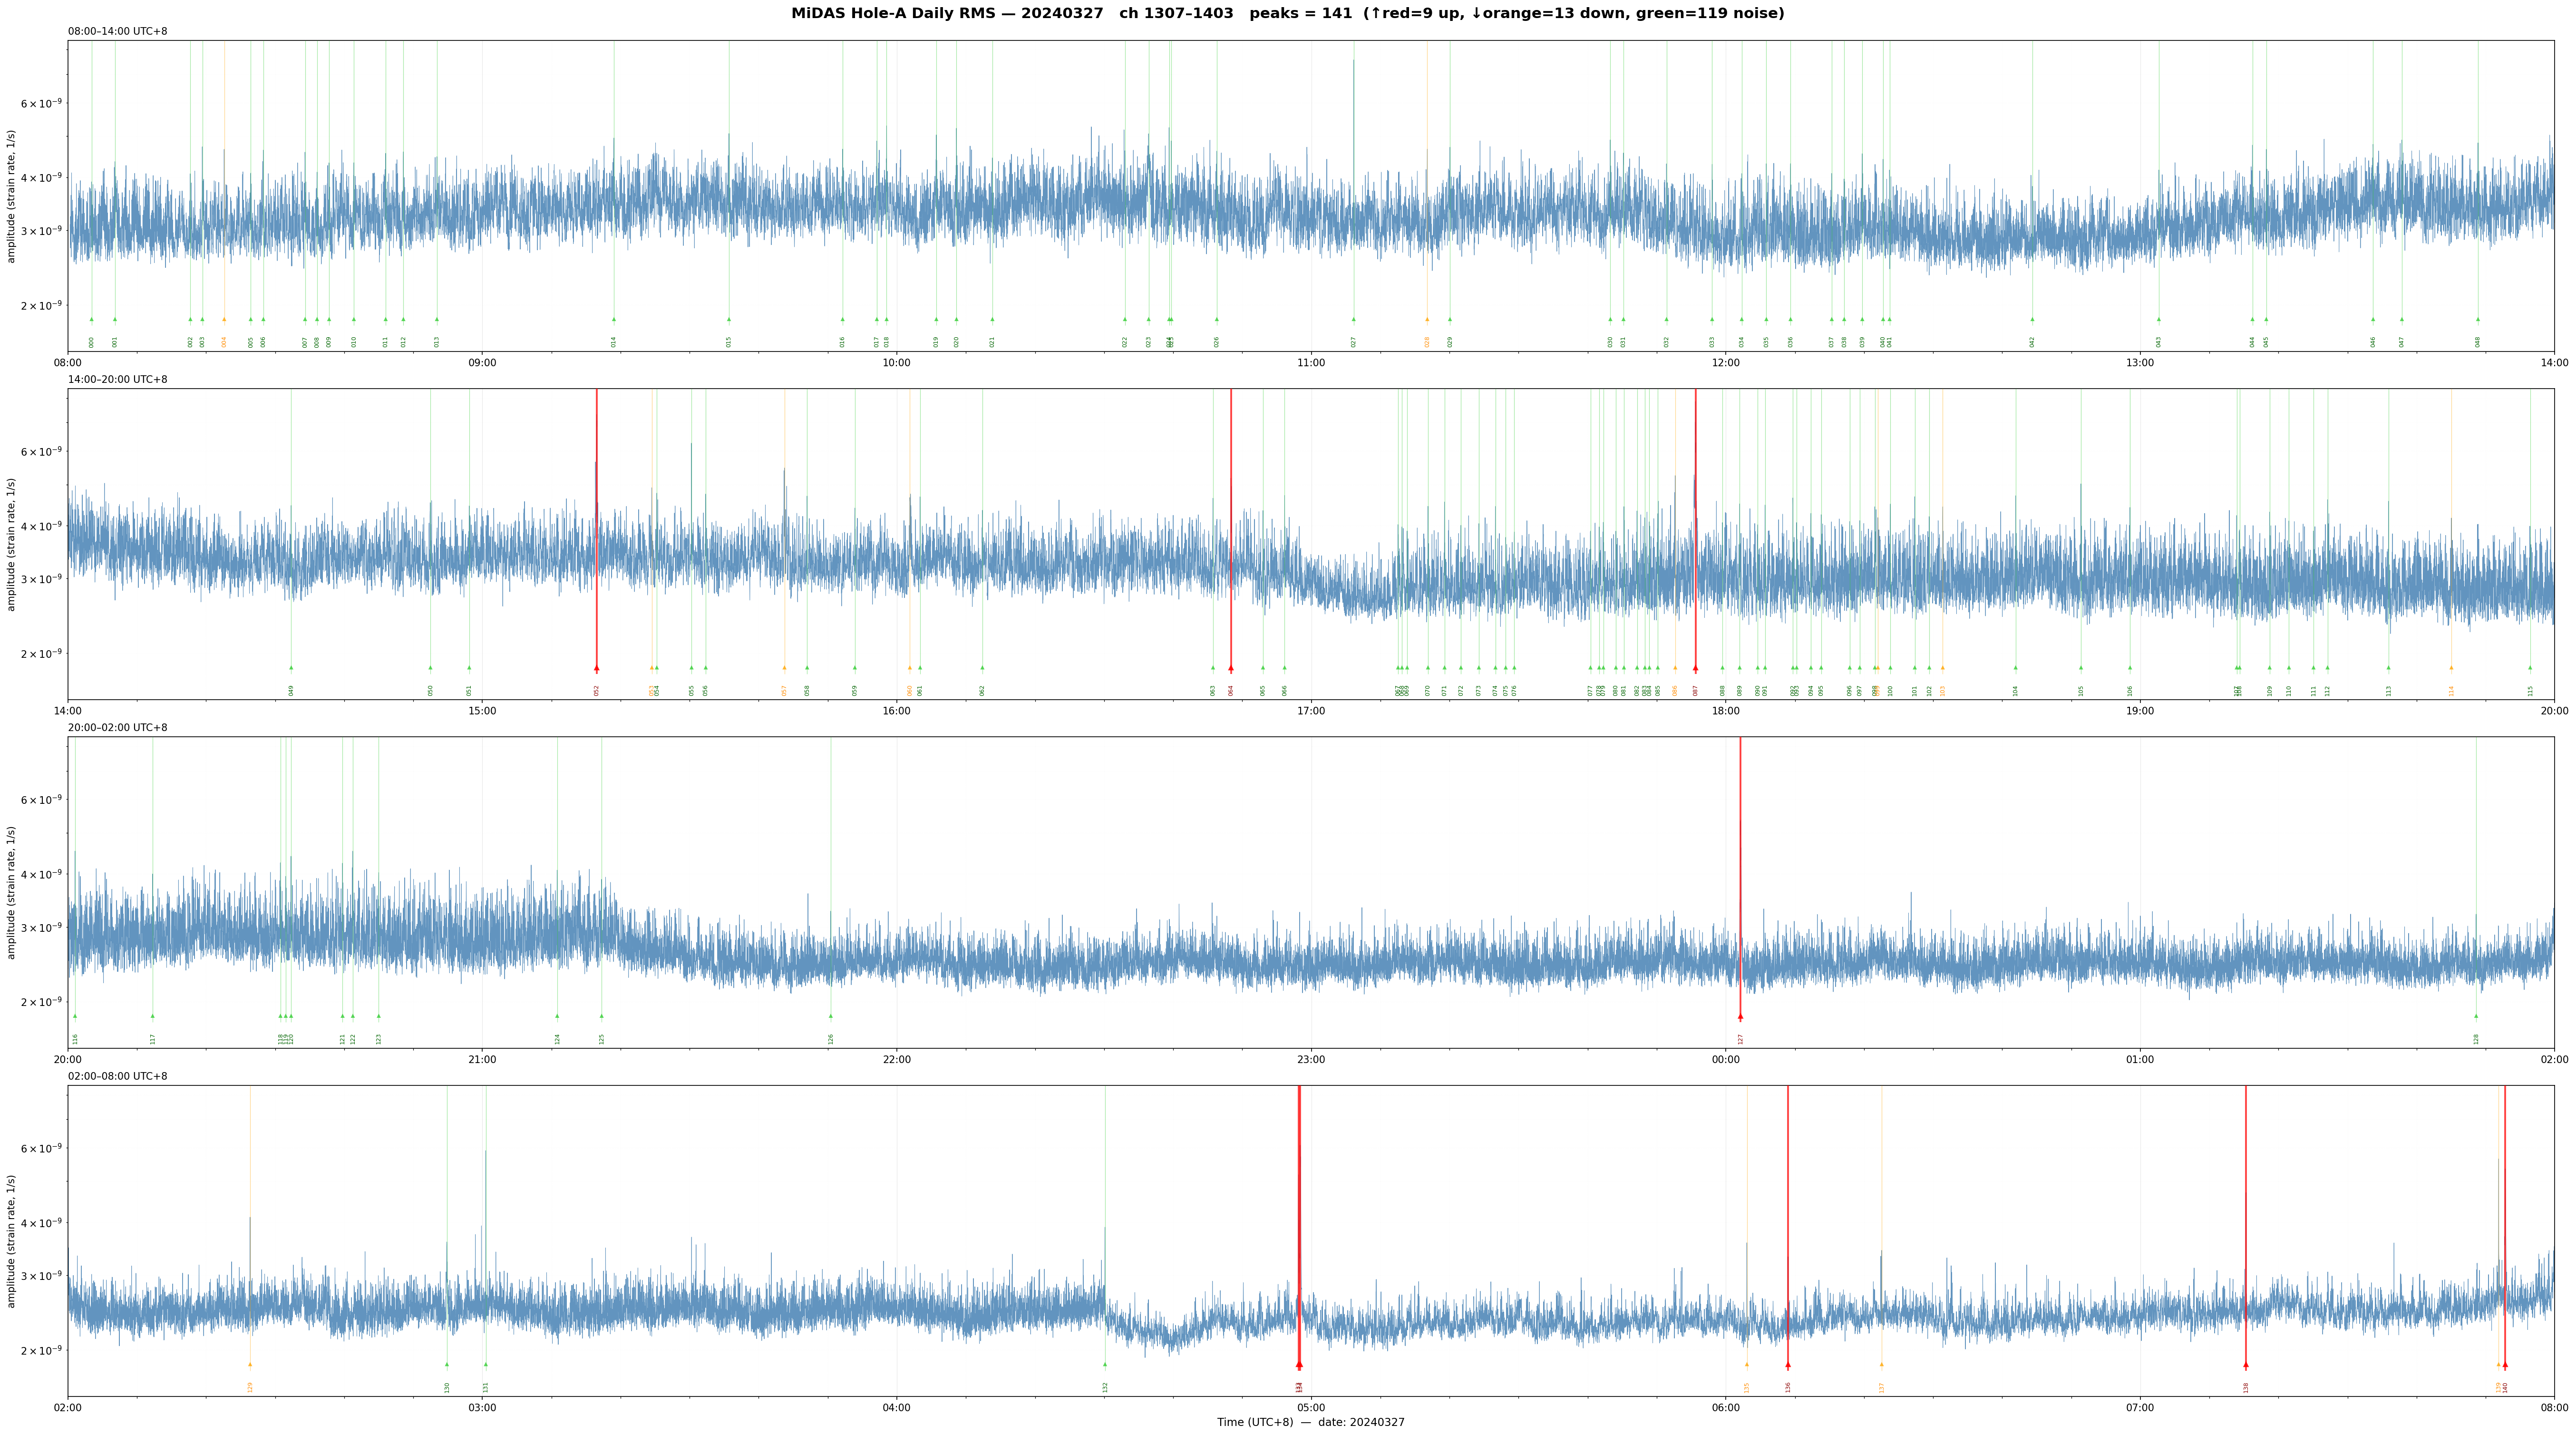Viewport: 2576px width, 1435px height.
Task: Select the orange down-peak marker labeled 129
Action: coord(250,1364)
